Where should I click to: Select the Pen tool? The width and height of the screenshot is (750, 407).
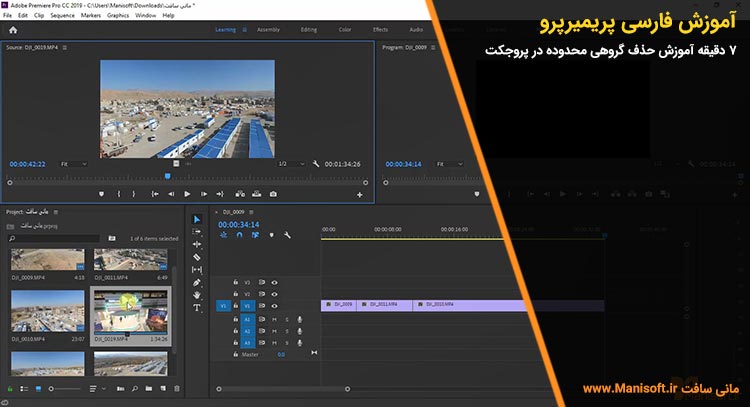pos(197,283)
